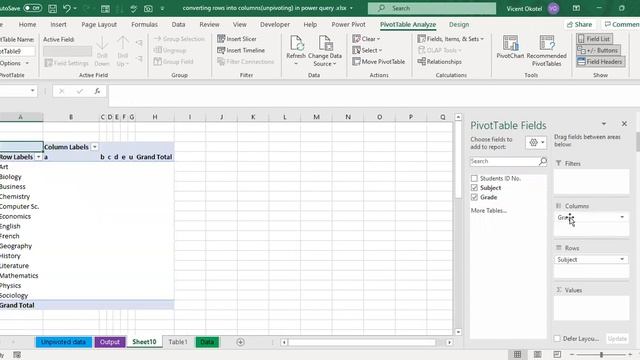Click the More Tables link
This screenshot has height=360, width=640.
click(489, 211)
